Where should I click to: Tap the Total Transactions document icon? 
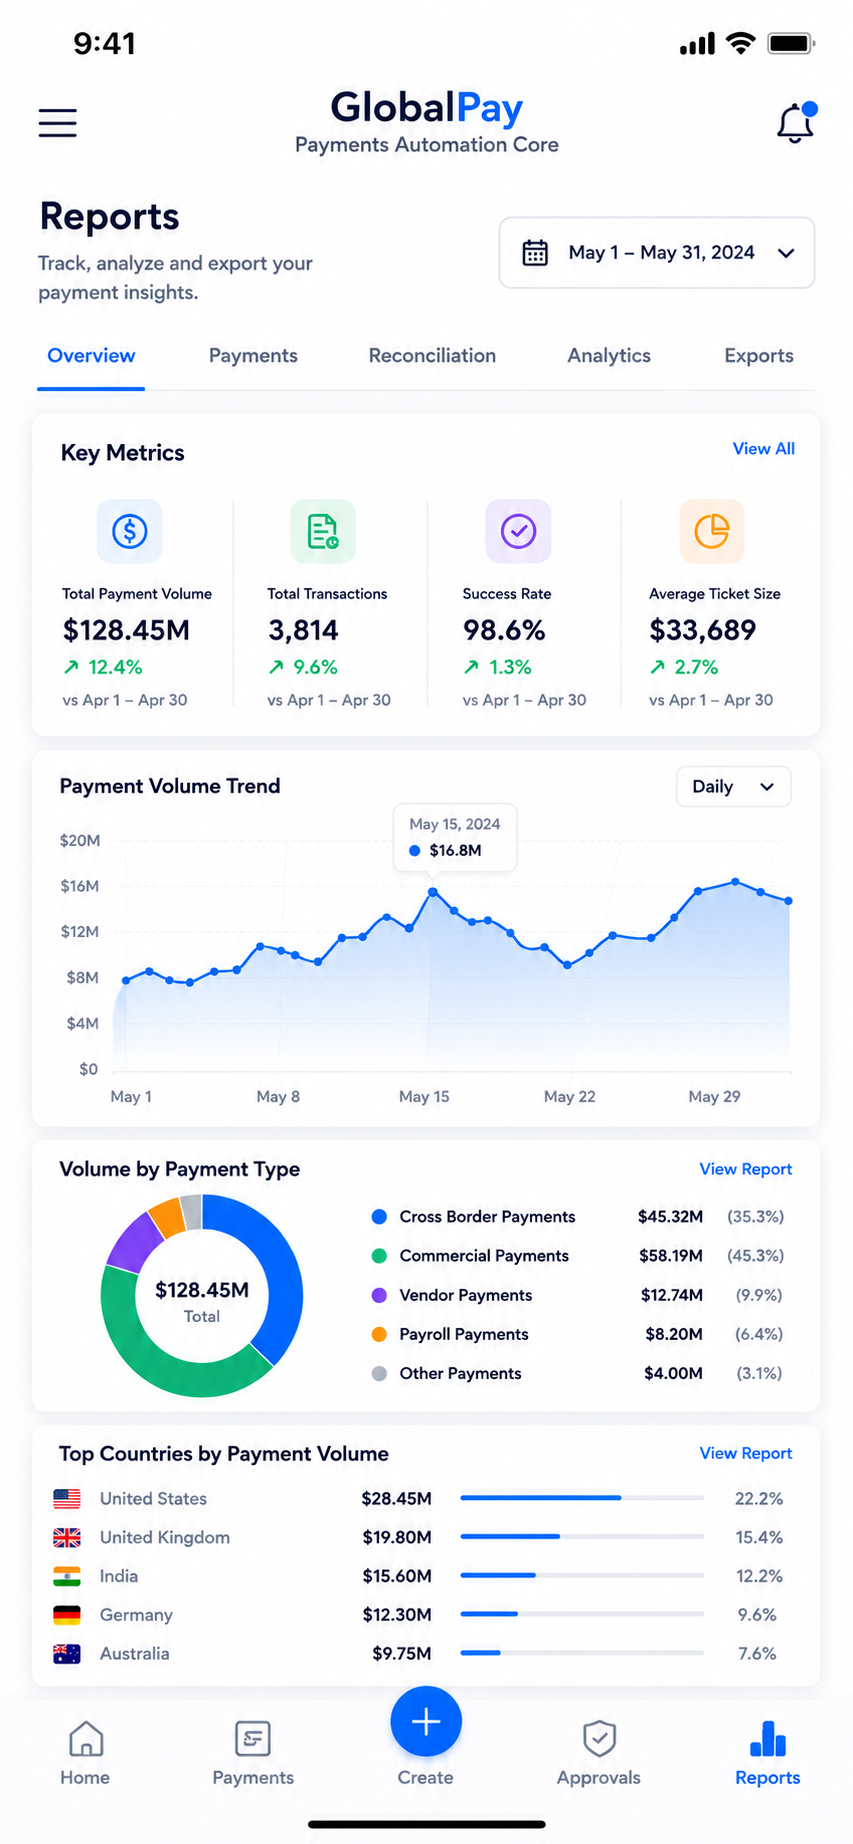323,531
